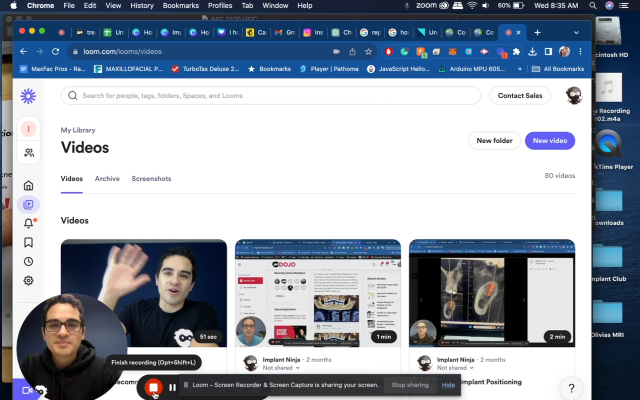This screenshot has height=400, width=640.
Task: Hide the screen sharing notification bar
Action: pos(448,385)
